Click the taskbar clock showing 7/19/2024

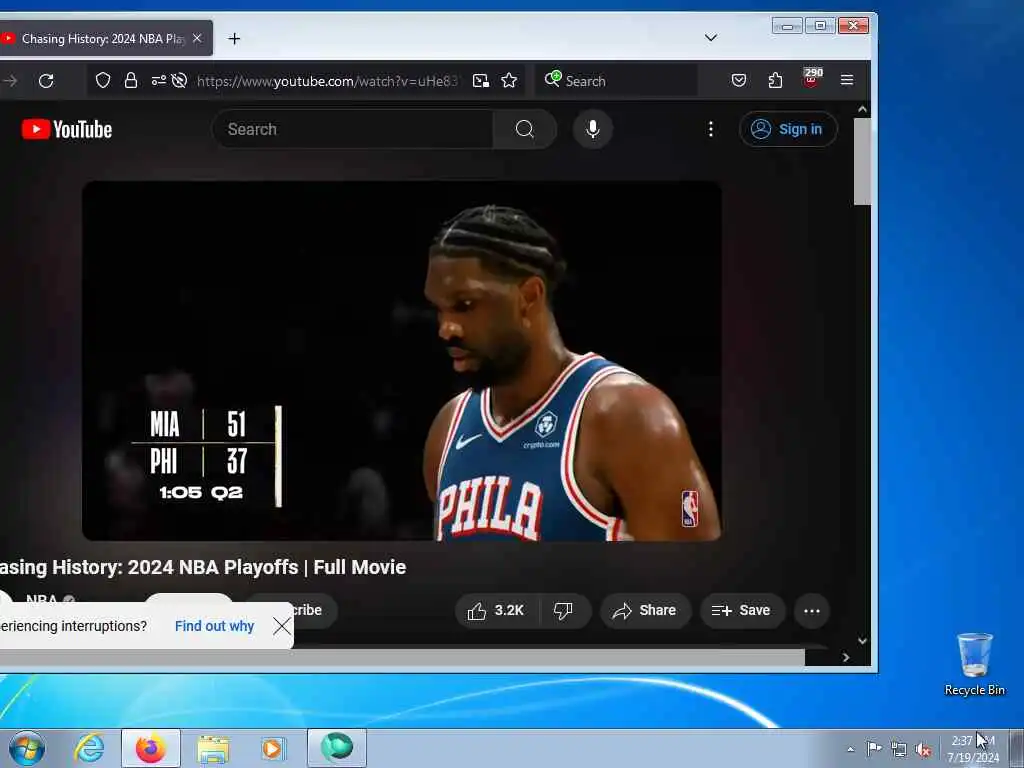[973, 749]
